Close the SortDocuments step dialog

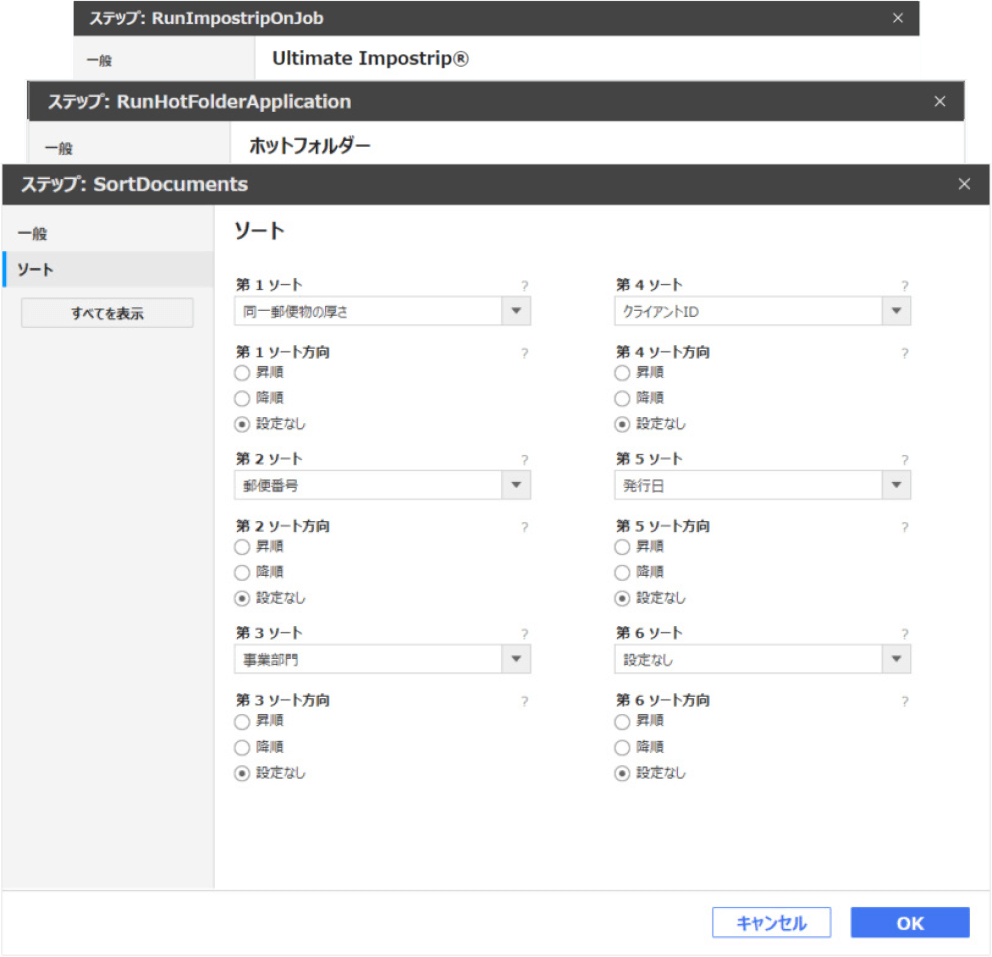[x=964, y=184]
